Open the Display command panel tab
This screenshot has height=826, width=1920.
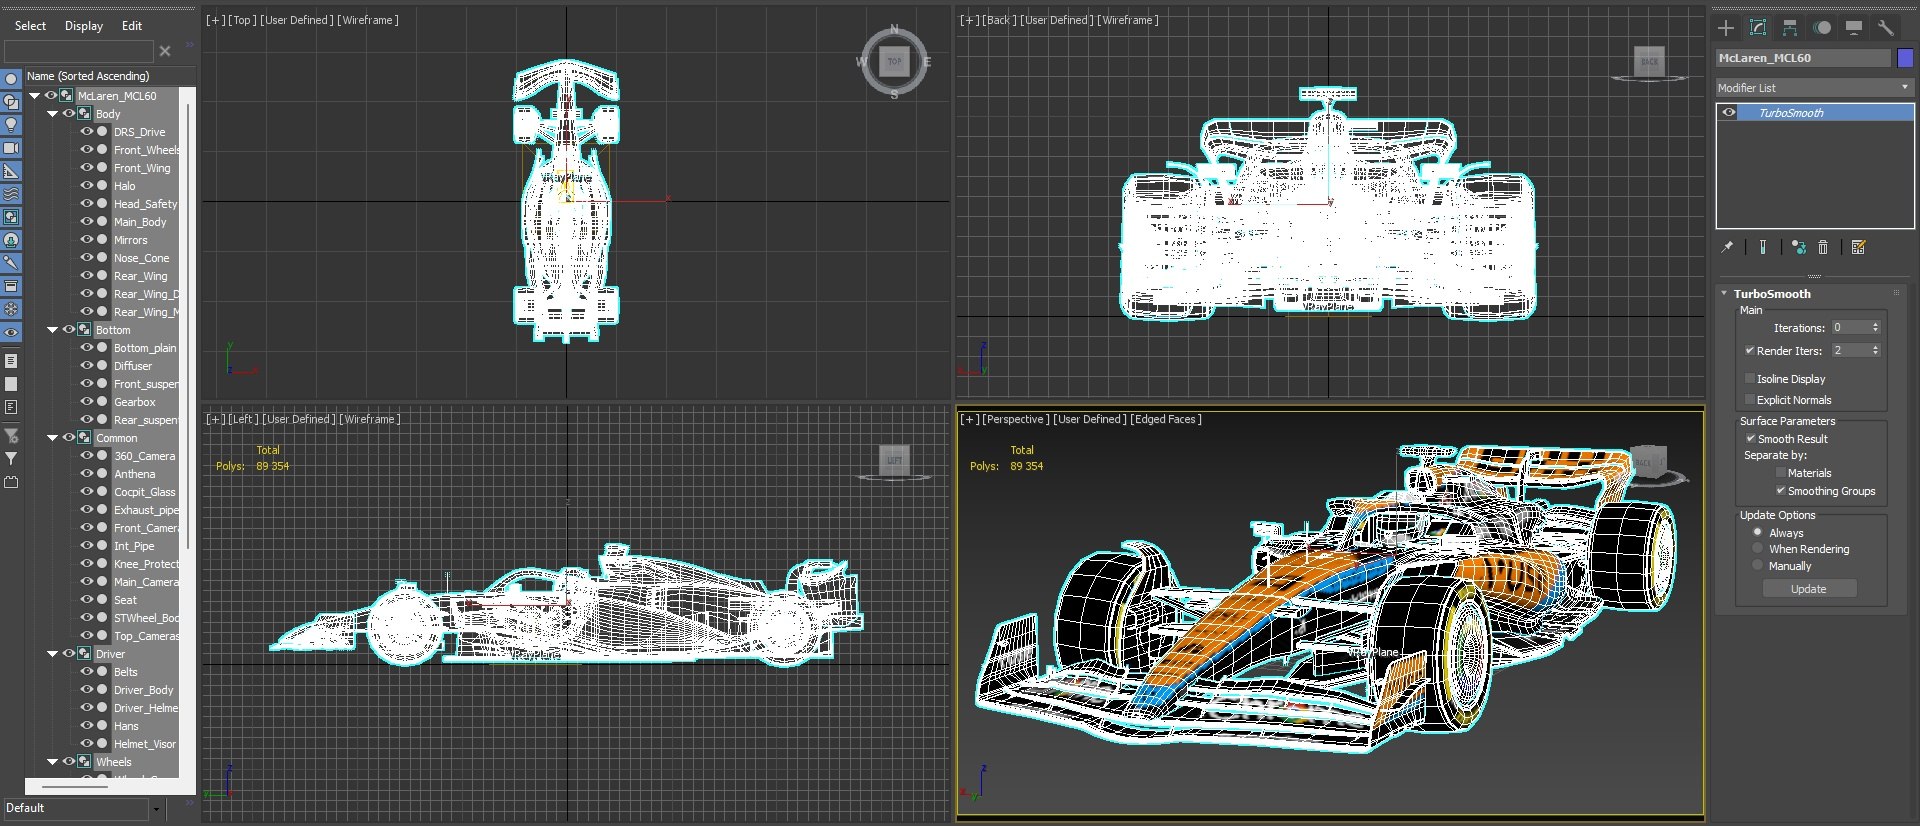coord(1854,28)
